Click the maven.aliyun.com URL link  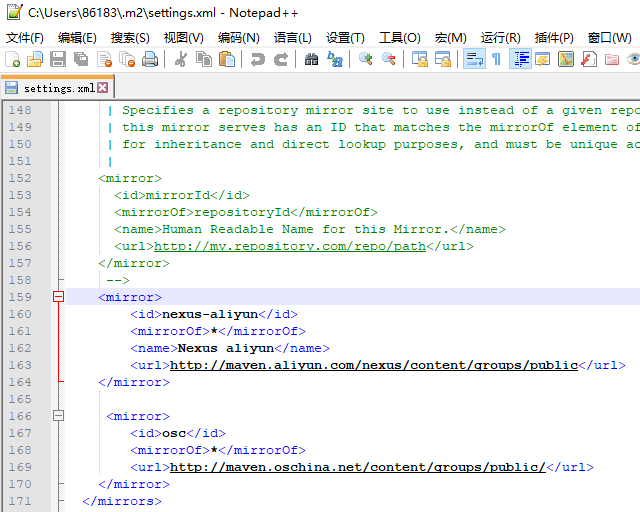point(373,365)
